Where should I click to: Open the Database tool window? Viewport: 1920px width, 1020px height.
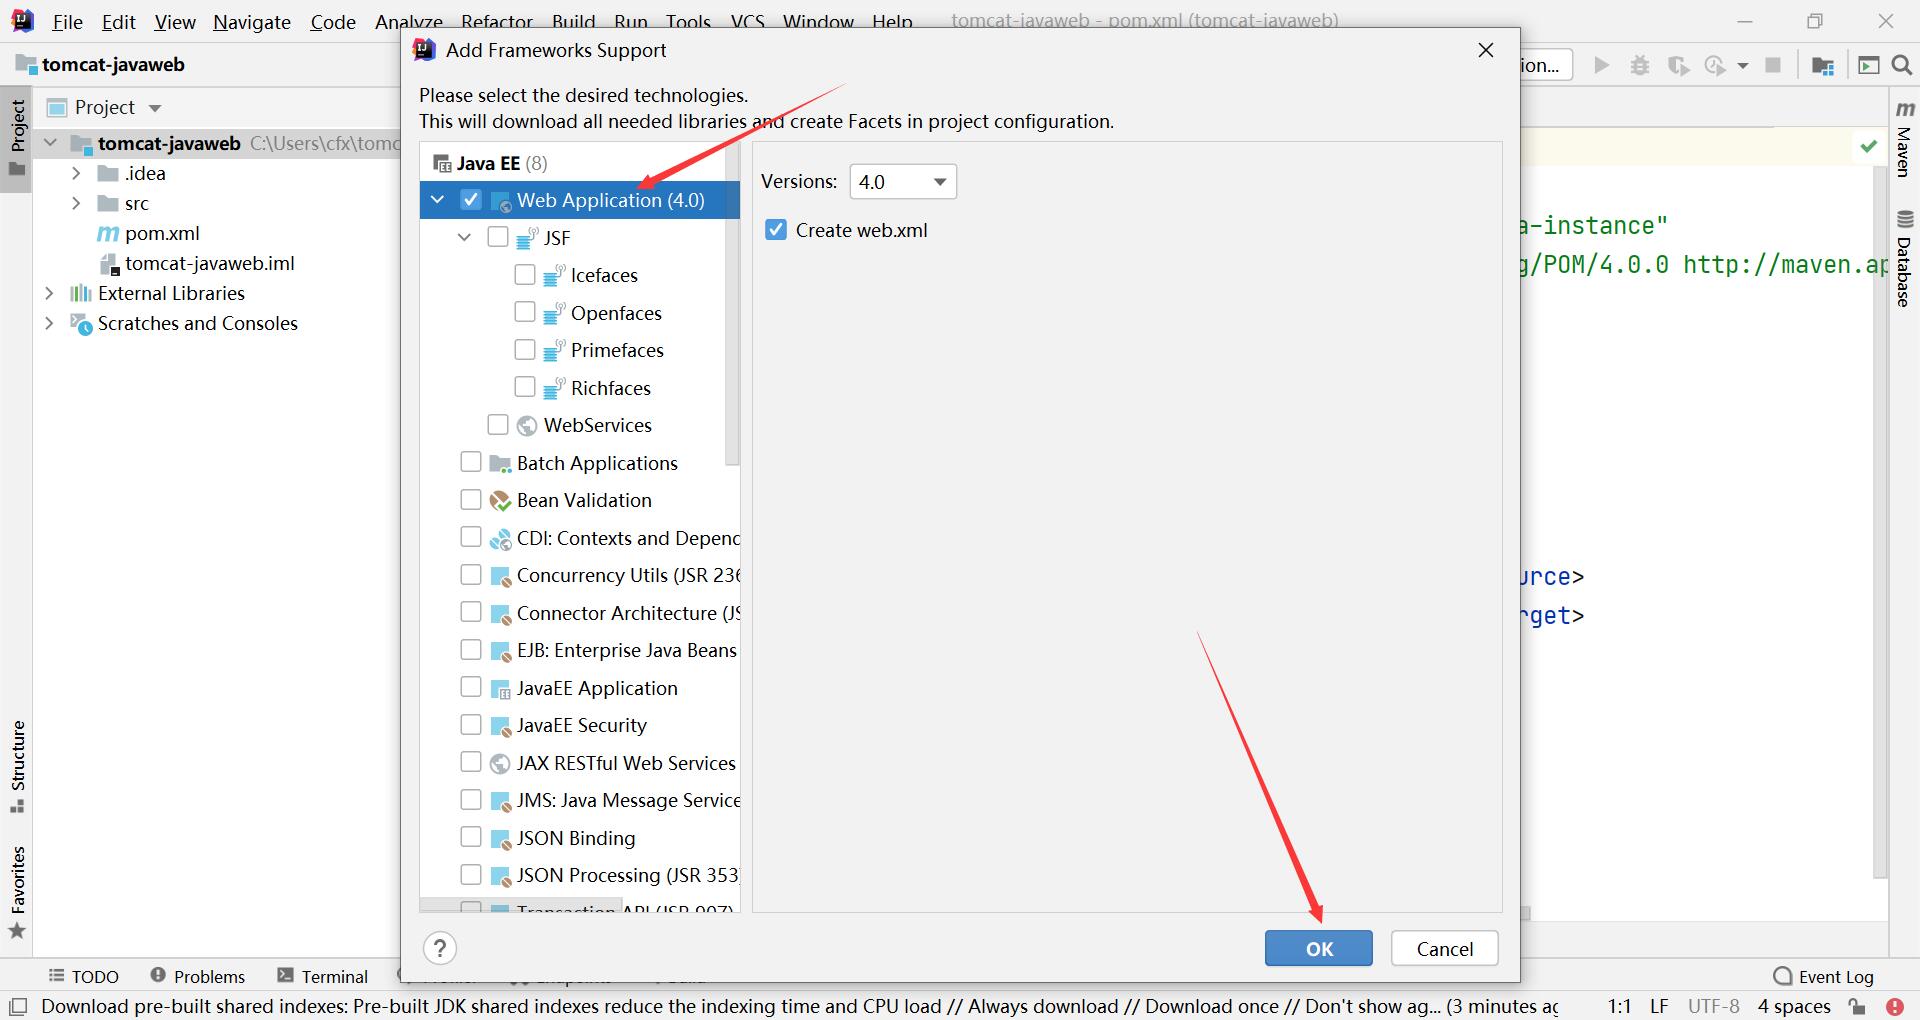(x=1904, y=258)
